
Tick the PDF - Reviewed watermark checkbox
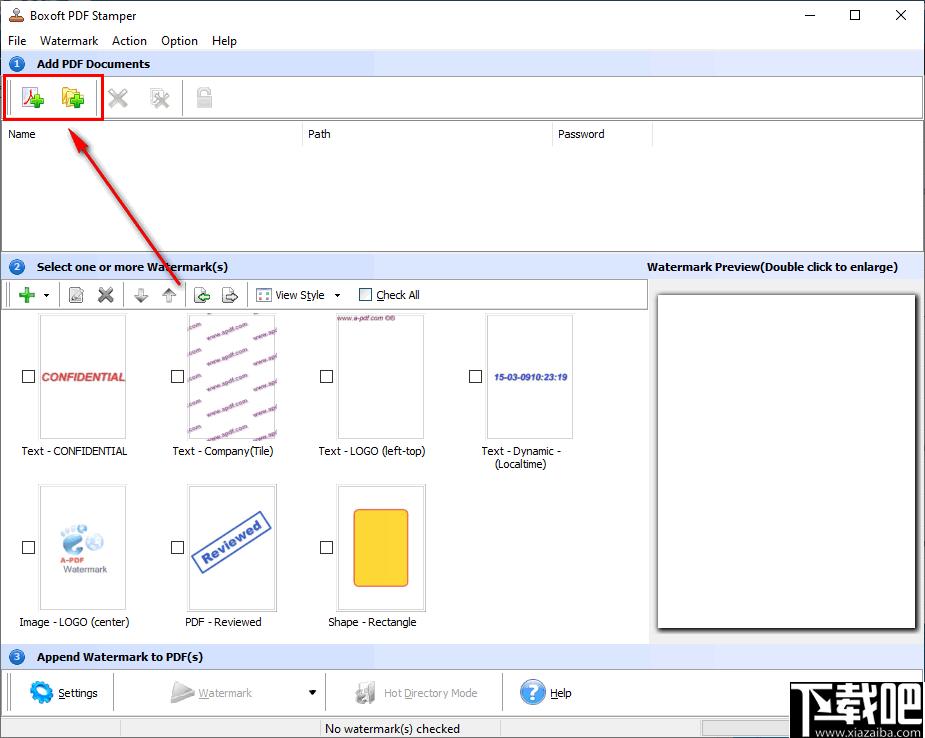[x=177, y=548]
